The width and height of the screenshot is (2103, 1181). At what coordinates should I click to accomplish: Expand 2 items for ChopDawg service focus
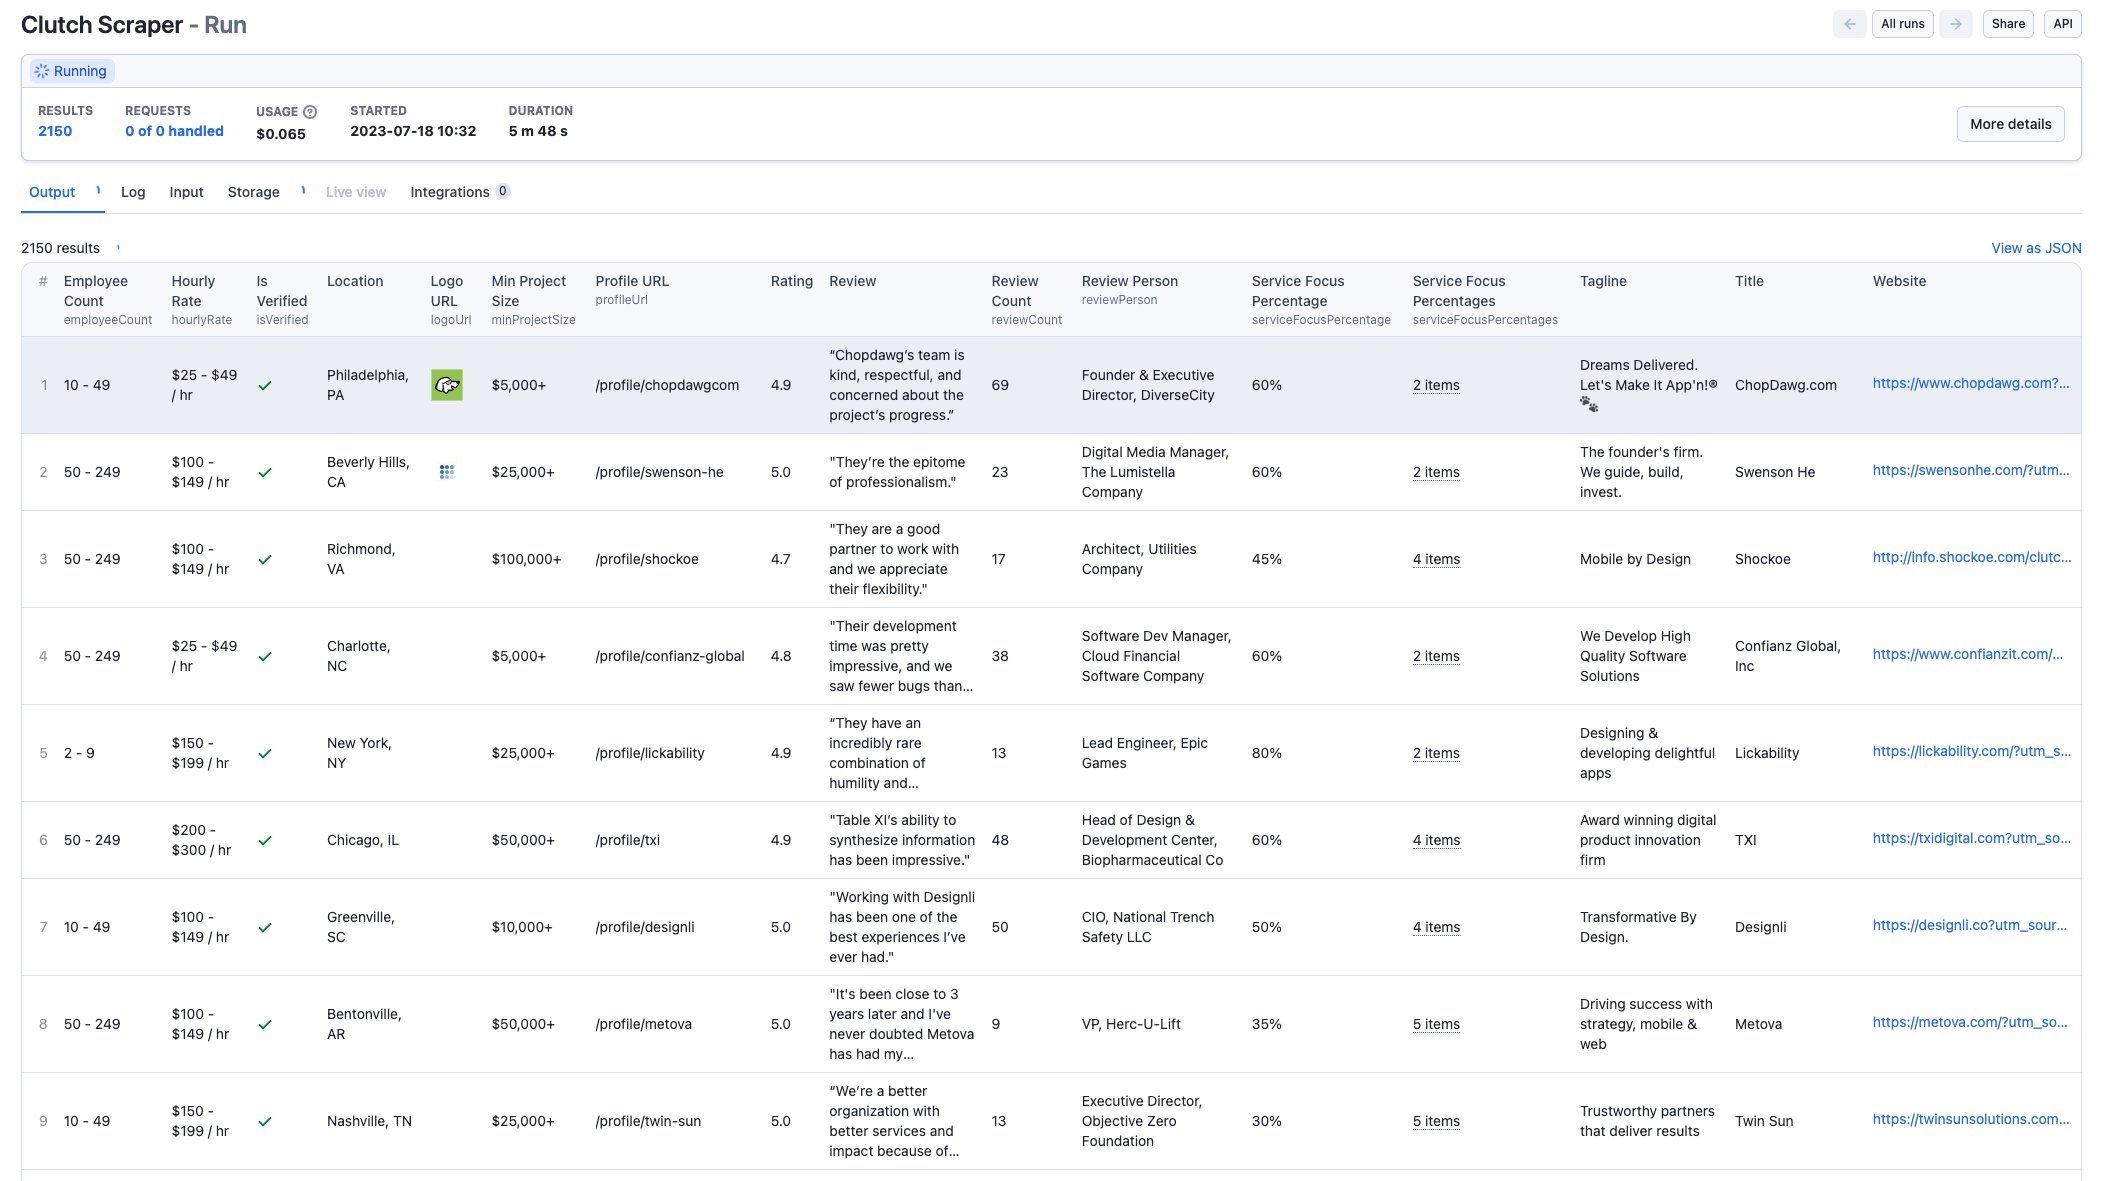[1436, 386]
